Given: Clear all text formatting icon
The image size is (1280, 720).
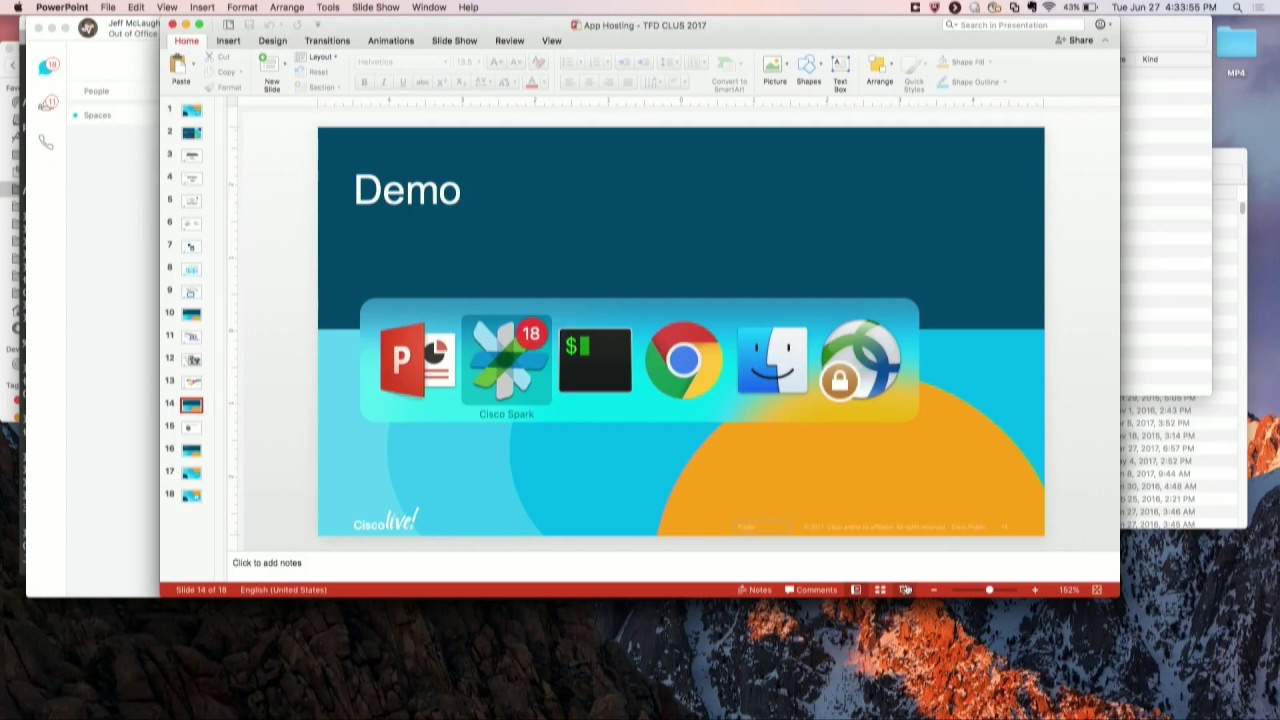Looking at the screenshot, I should tap(539, 62).
